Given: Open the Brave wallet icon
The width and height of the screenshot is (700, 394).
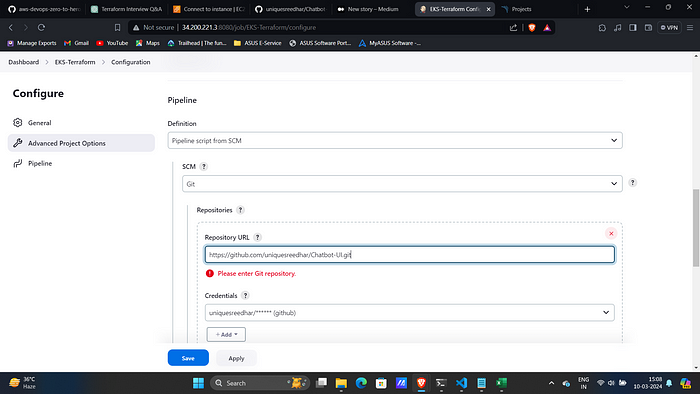Looking at the screenshot, I should [648, 28].
